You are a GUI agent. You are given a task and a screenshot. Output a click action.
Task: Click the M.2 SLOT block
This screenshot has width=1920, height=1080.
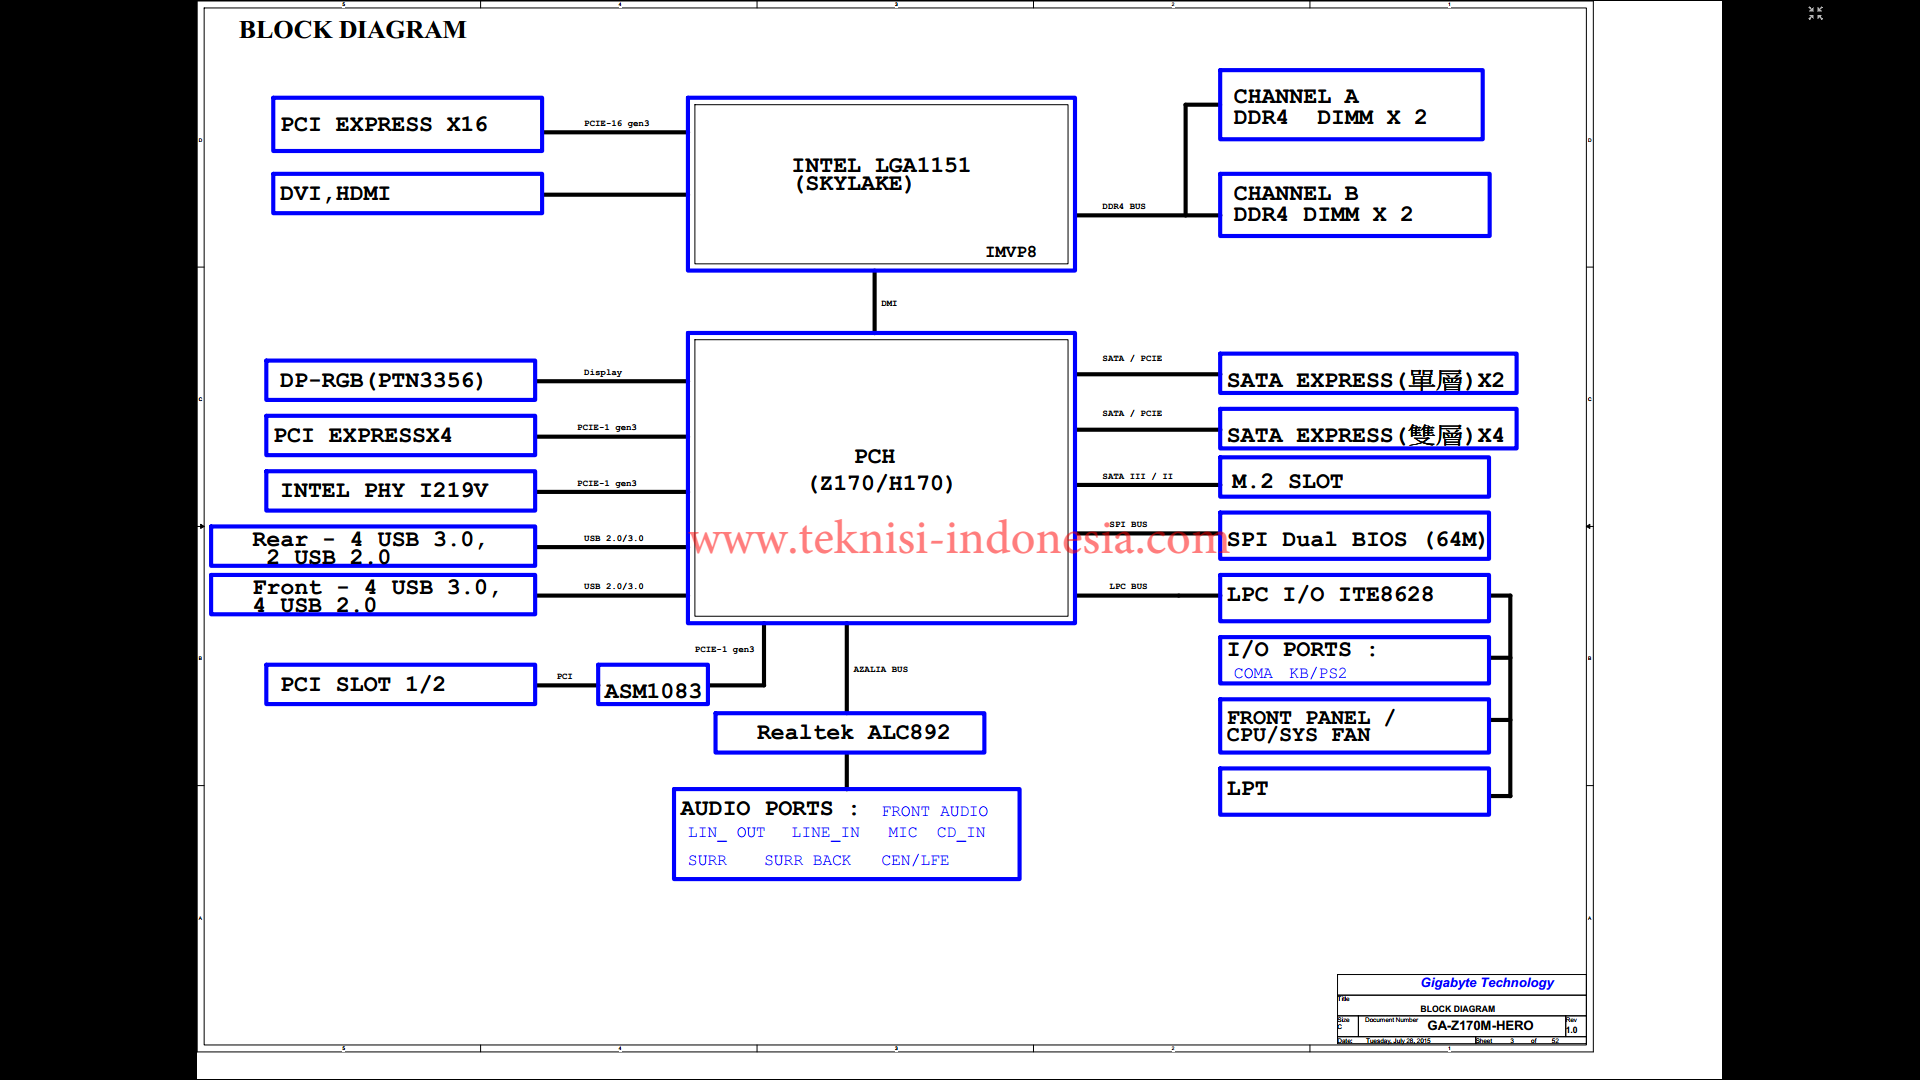point(1354,479)
